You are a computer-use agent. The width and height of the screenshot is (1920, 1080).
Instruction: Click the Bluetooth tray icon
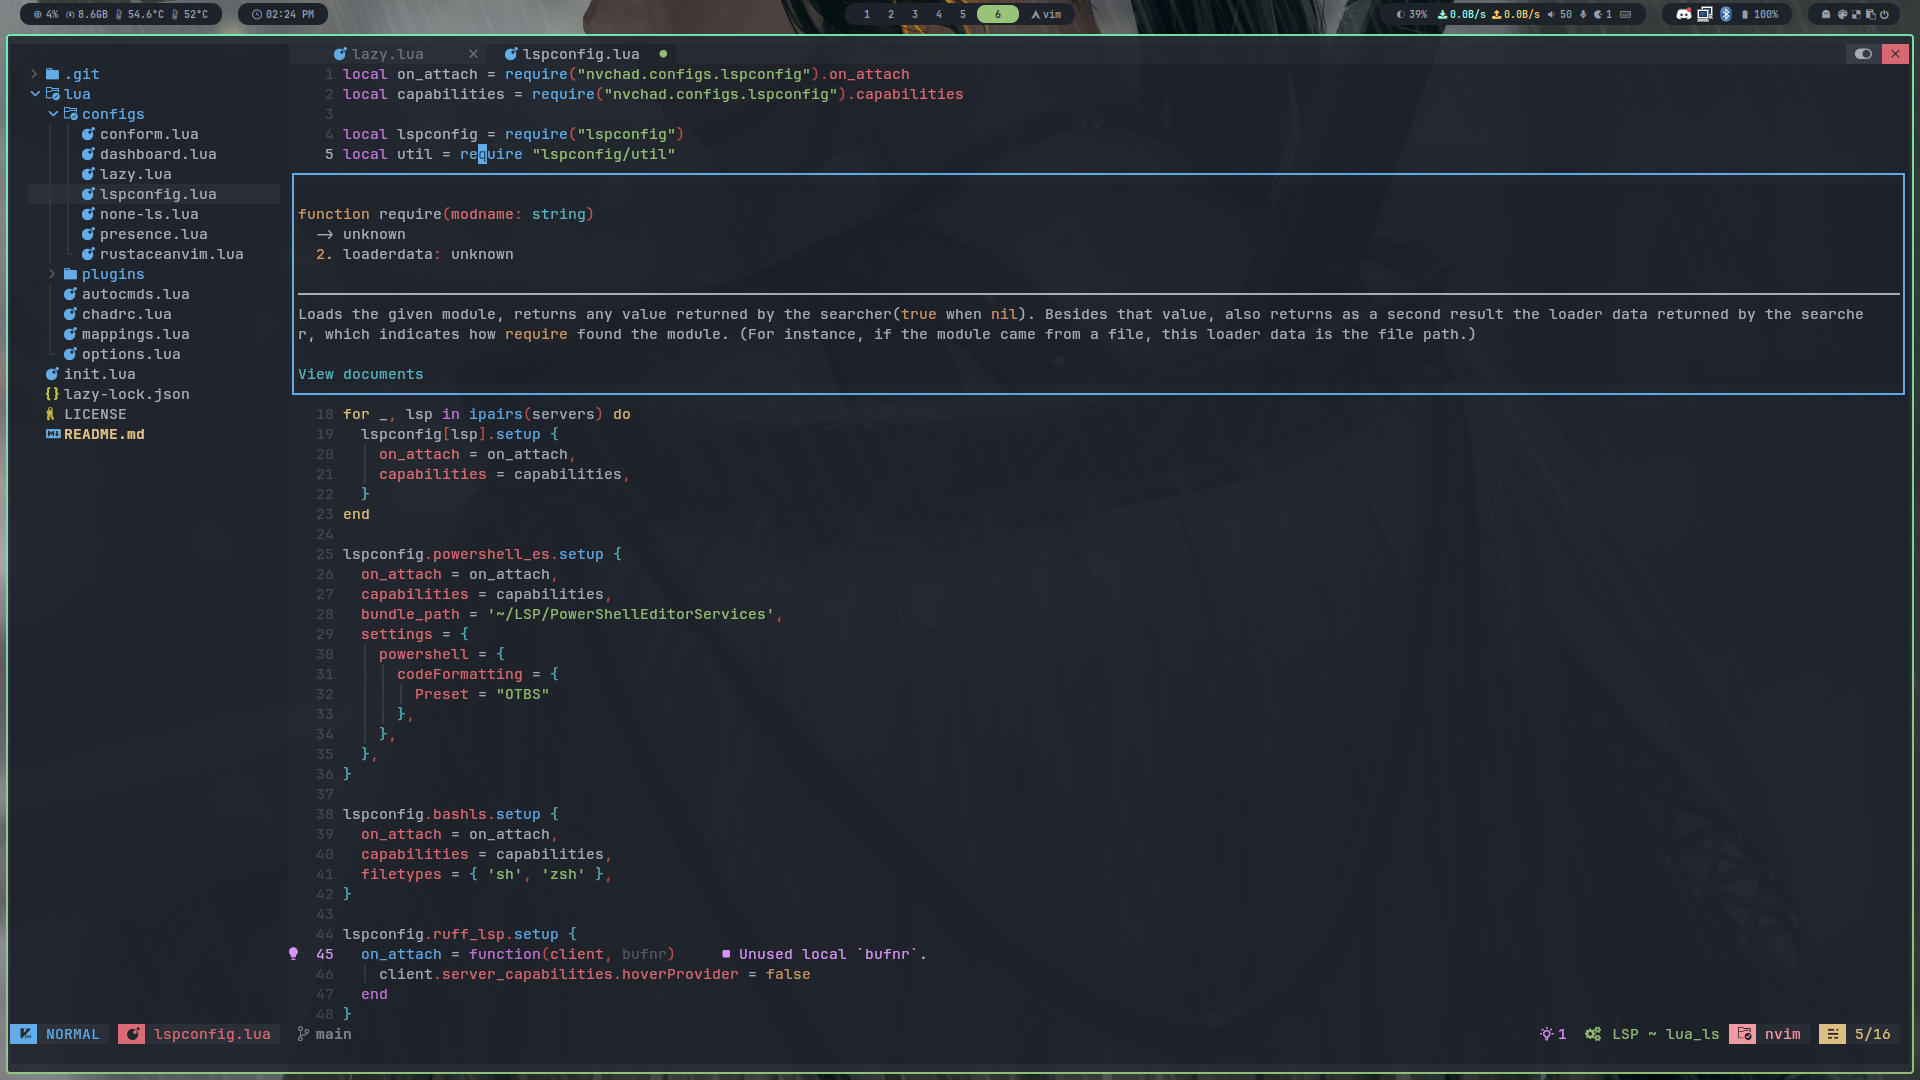(1726, 14)
